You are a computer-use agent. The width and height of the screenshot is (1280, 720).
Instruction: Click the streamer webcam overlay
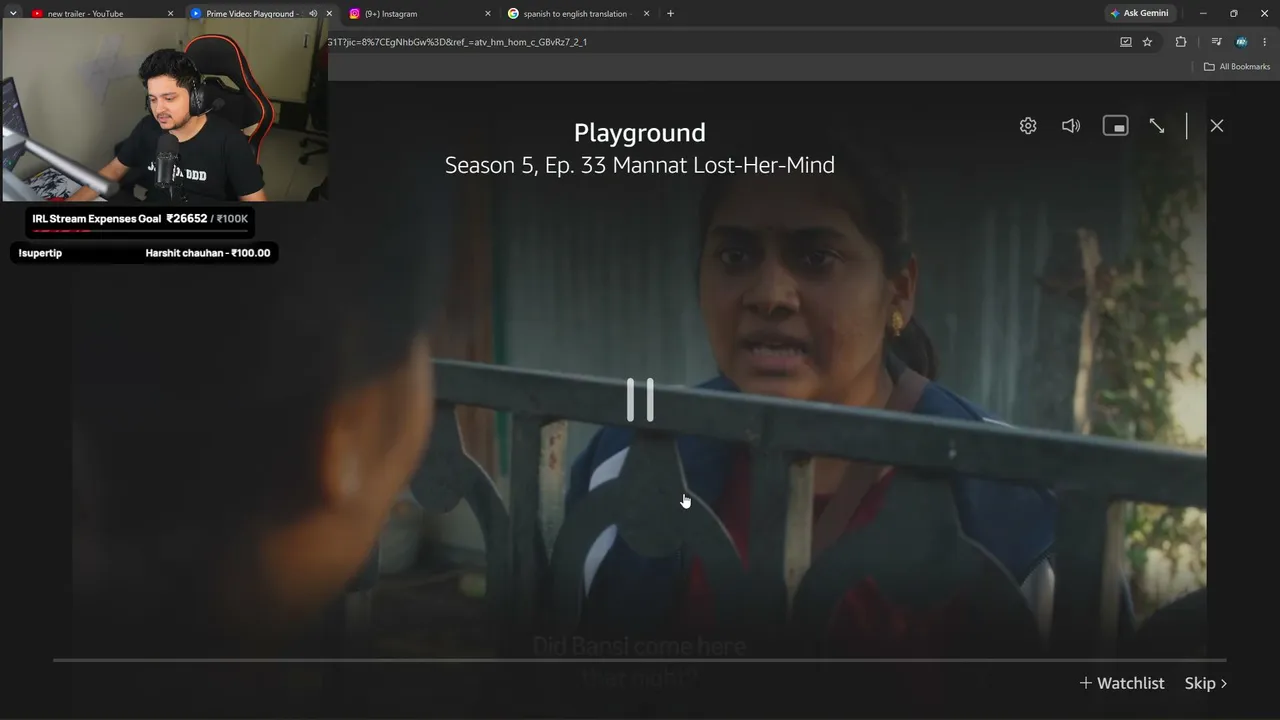point(165,110)
